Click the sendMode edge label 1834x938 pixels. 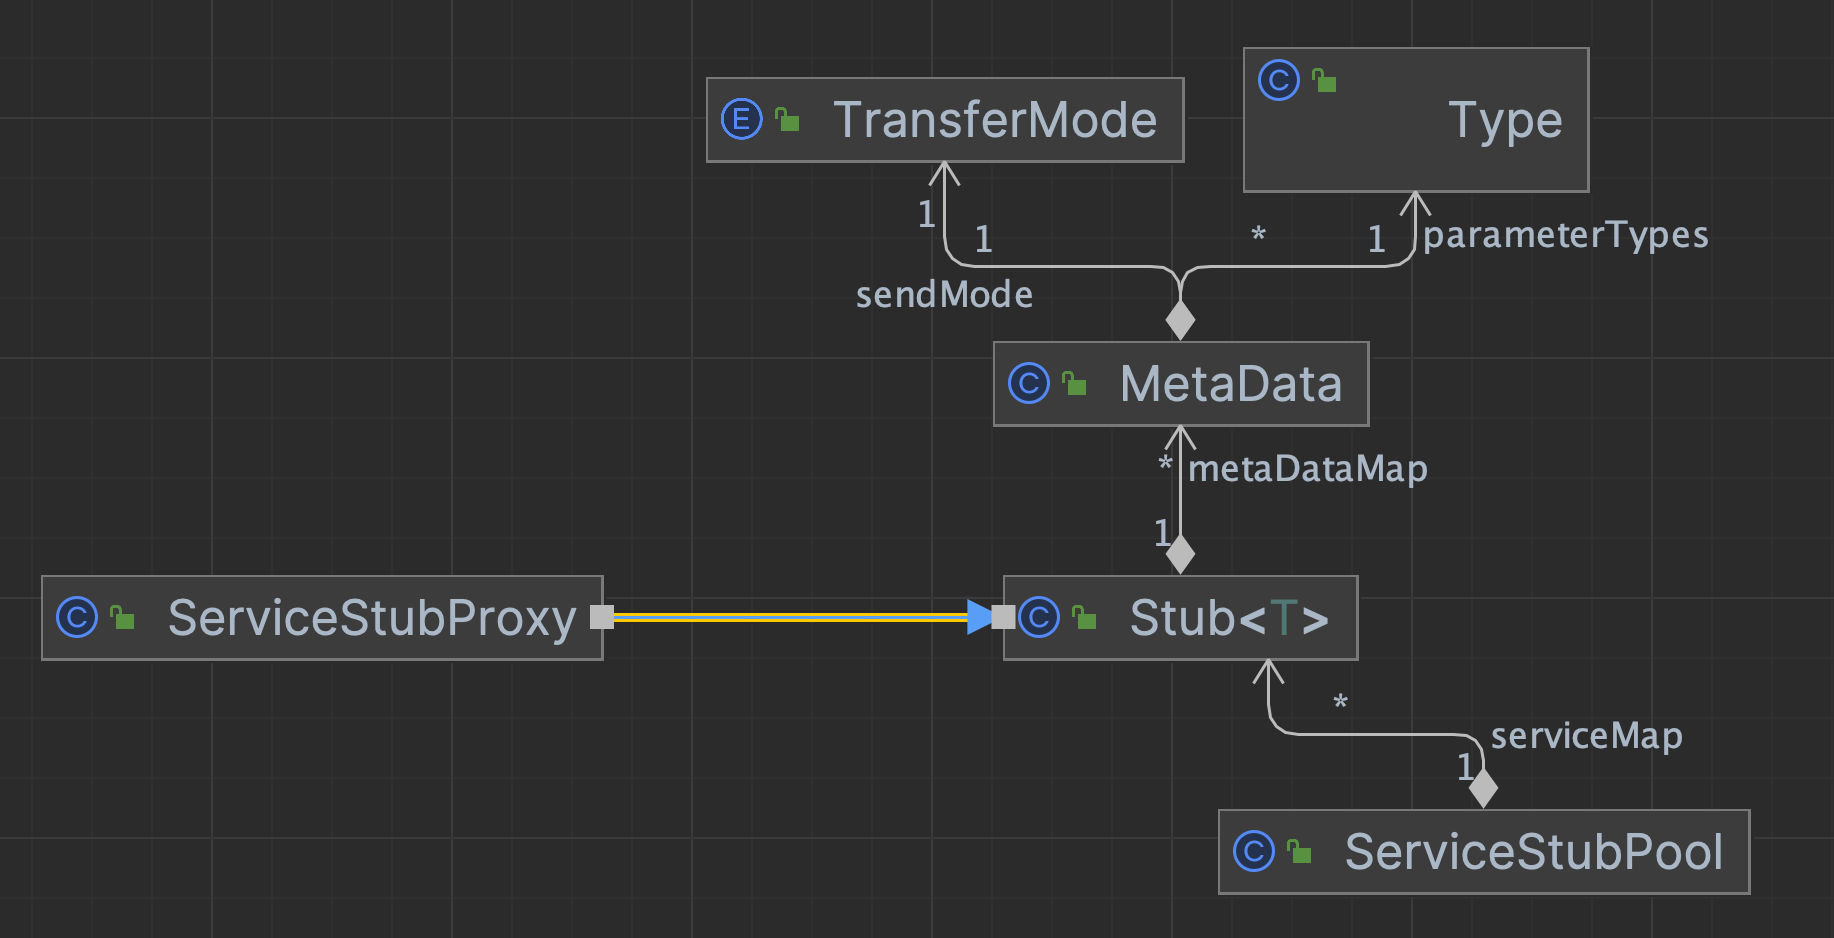(x=944, y=295)
